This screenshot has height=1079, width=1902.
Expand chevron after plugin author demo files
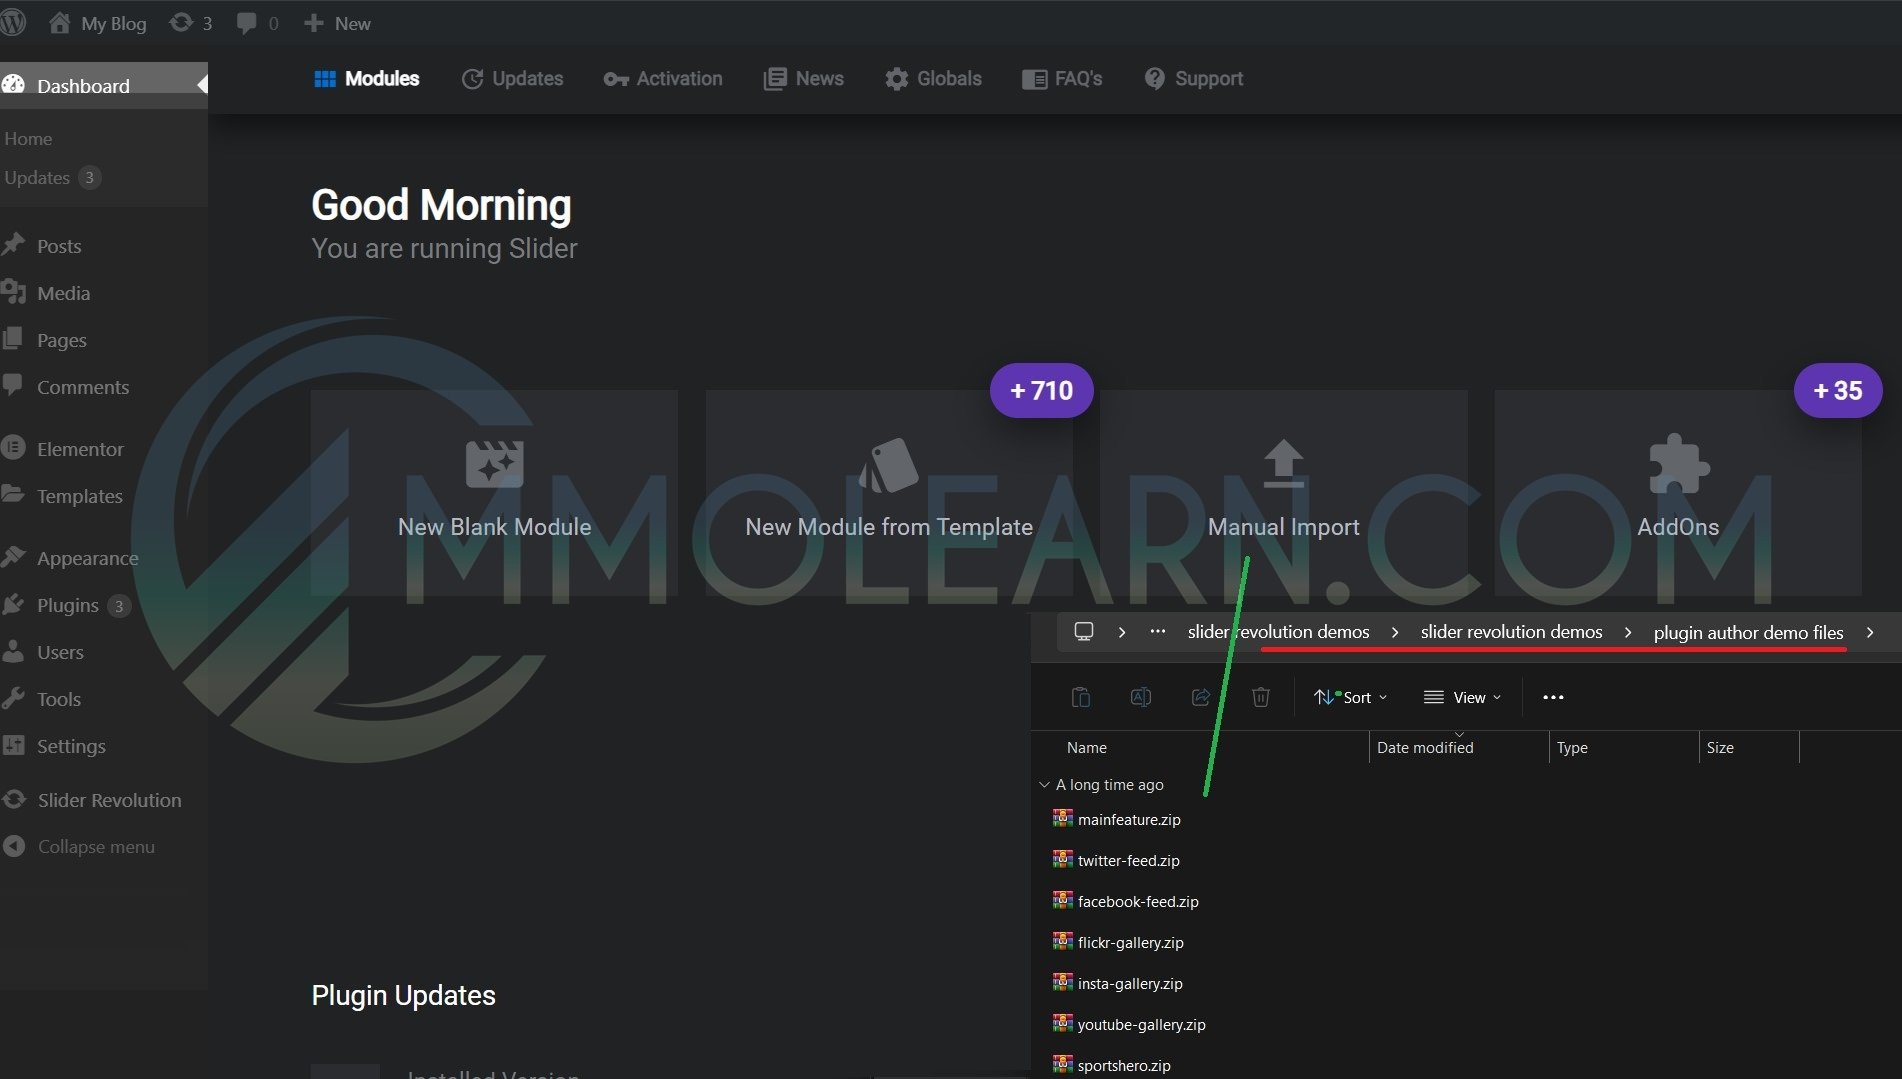click(1870, 632)
